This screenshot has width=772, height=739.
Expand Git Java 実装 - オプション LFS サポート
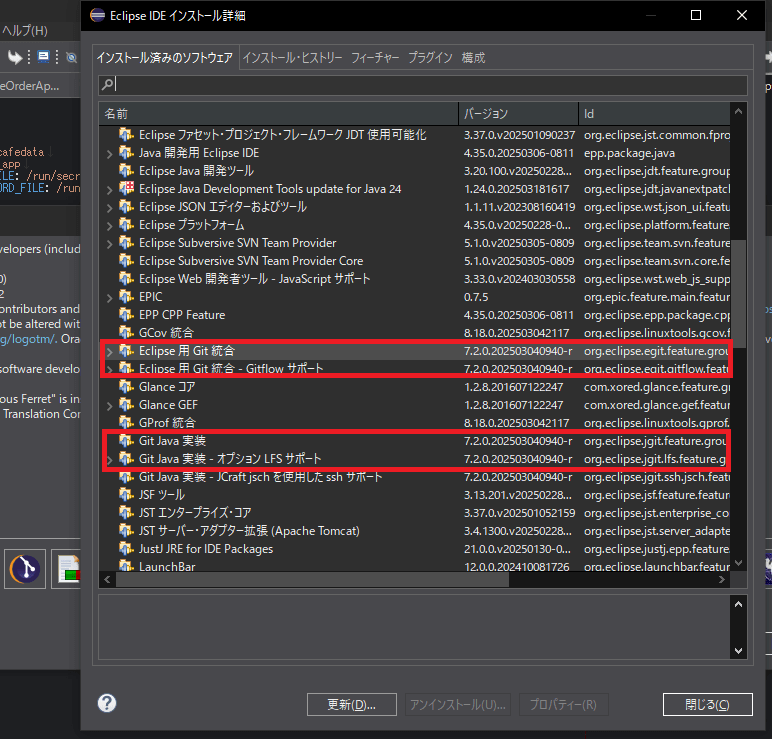(109, 459)
